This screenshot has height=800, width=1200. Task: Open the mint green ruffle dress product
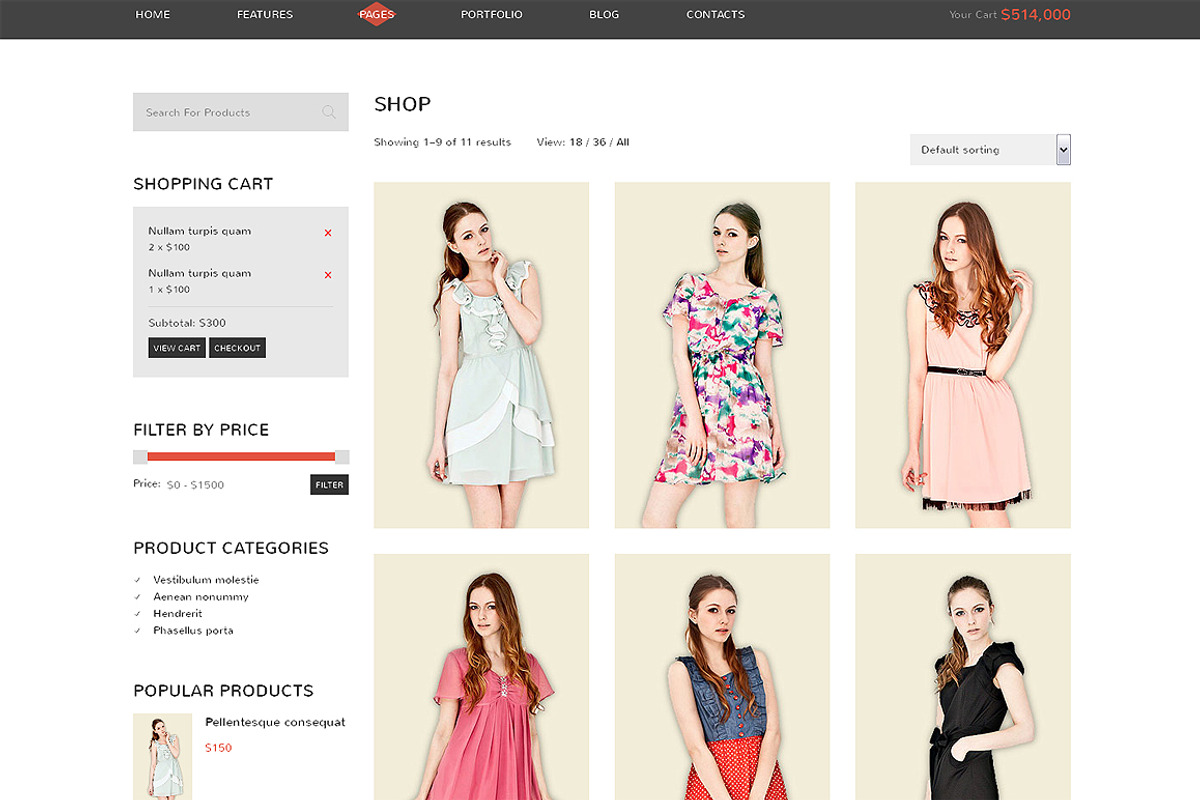(481, 355)
